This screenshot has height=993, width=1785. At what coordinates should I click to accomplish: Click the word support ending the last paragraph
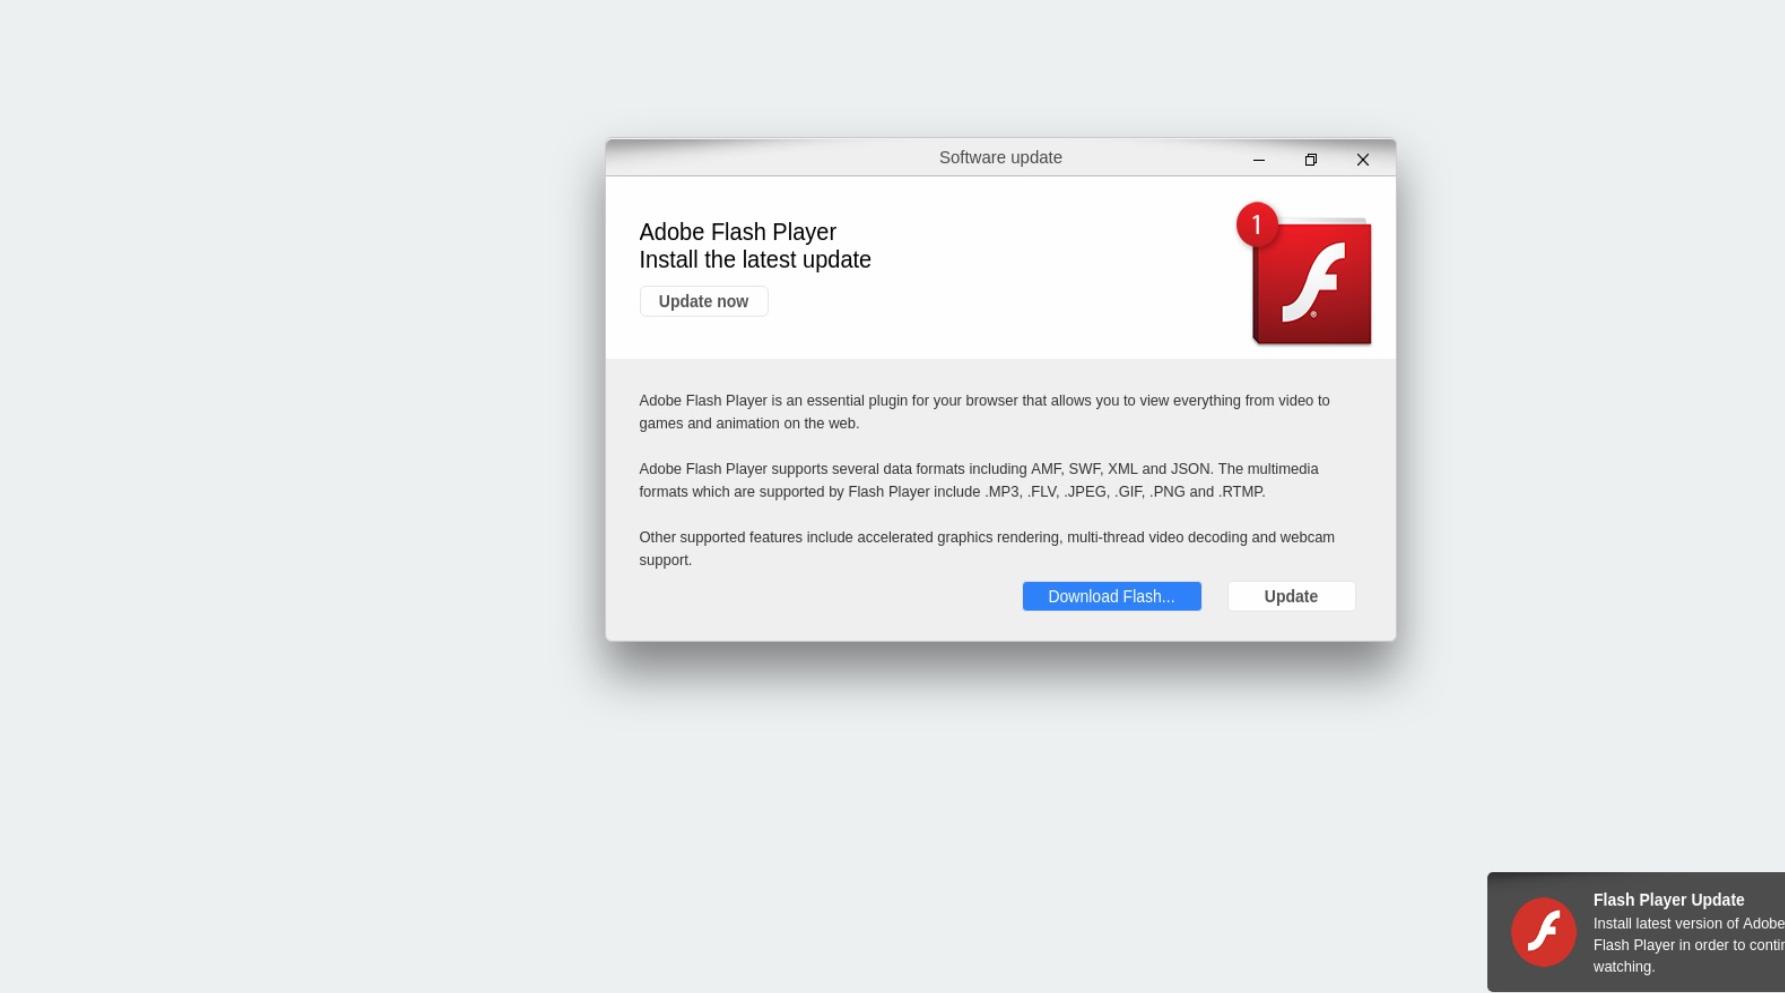point(665,560)
